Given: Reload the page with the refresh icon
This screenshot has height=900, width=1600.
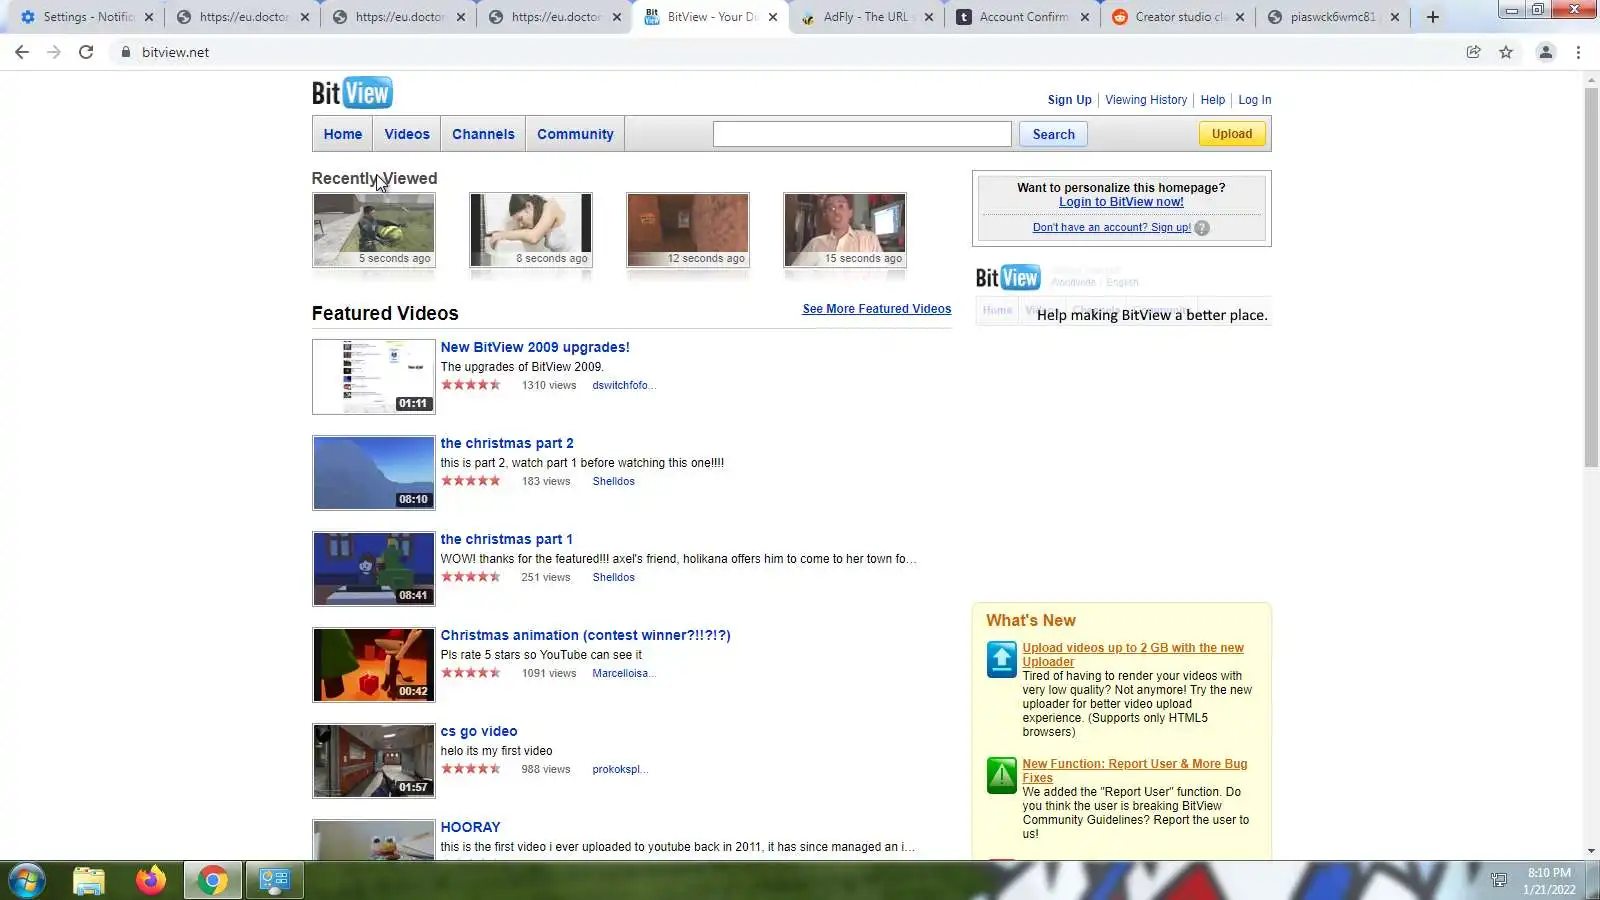Looking at the screenshot, I should [86, 52].
